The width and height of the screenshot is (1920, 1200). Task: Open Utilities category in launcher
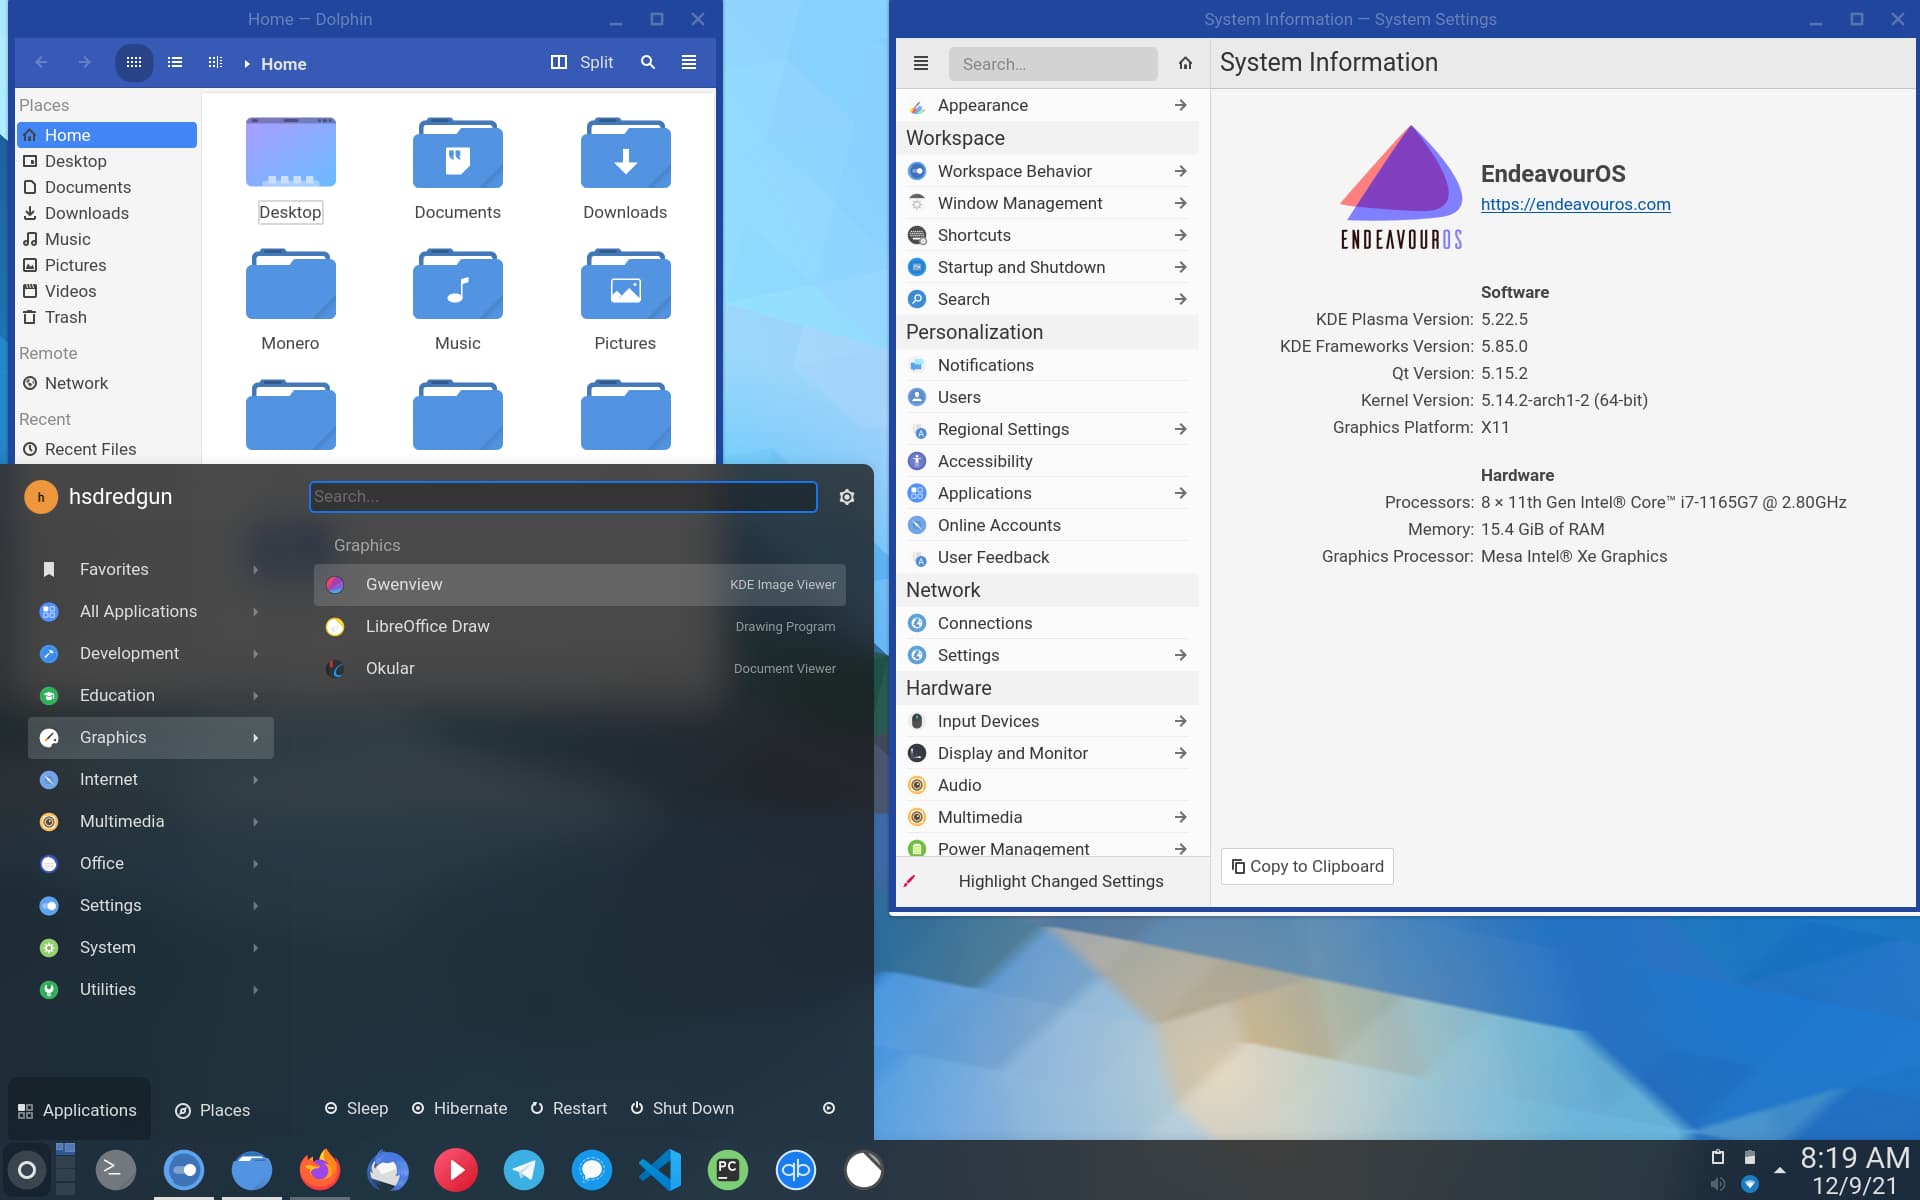click(151, 990)
